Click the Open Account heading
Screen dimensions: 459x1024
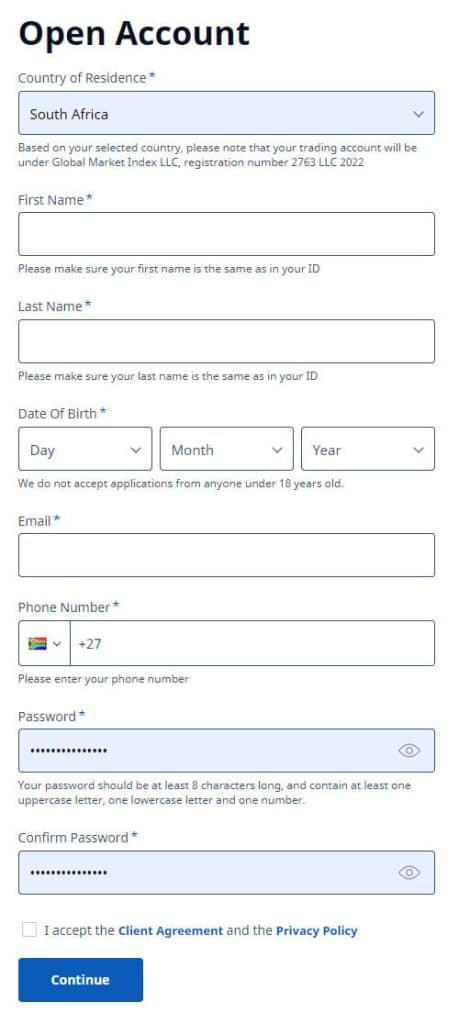tap(134, 33)
